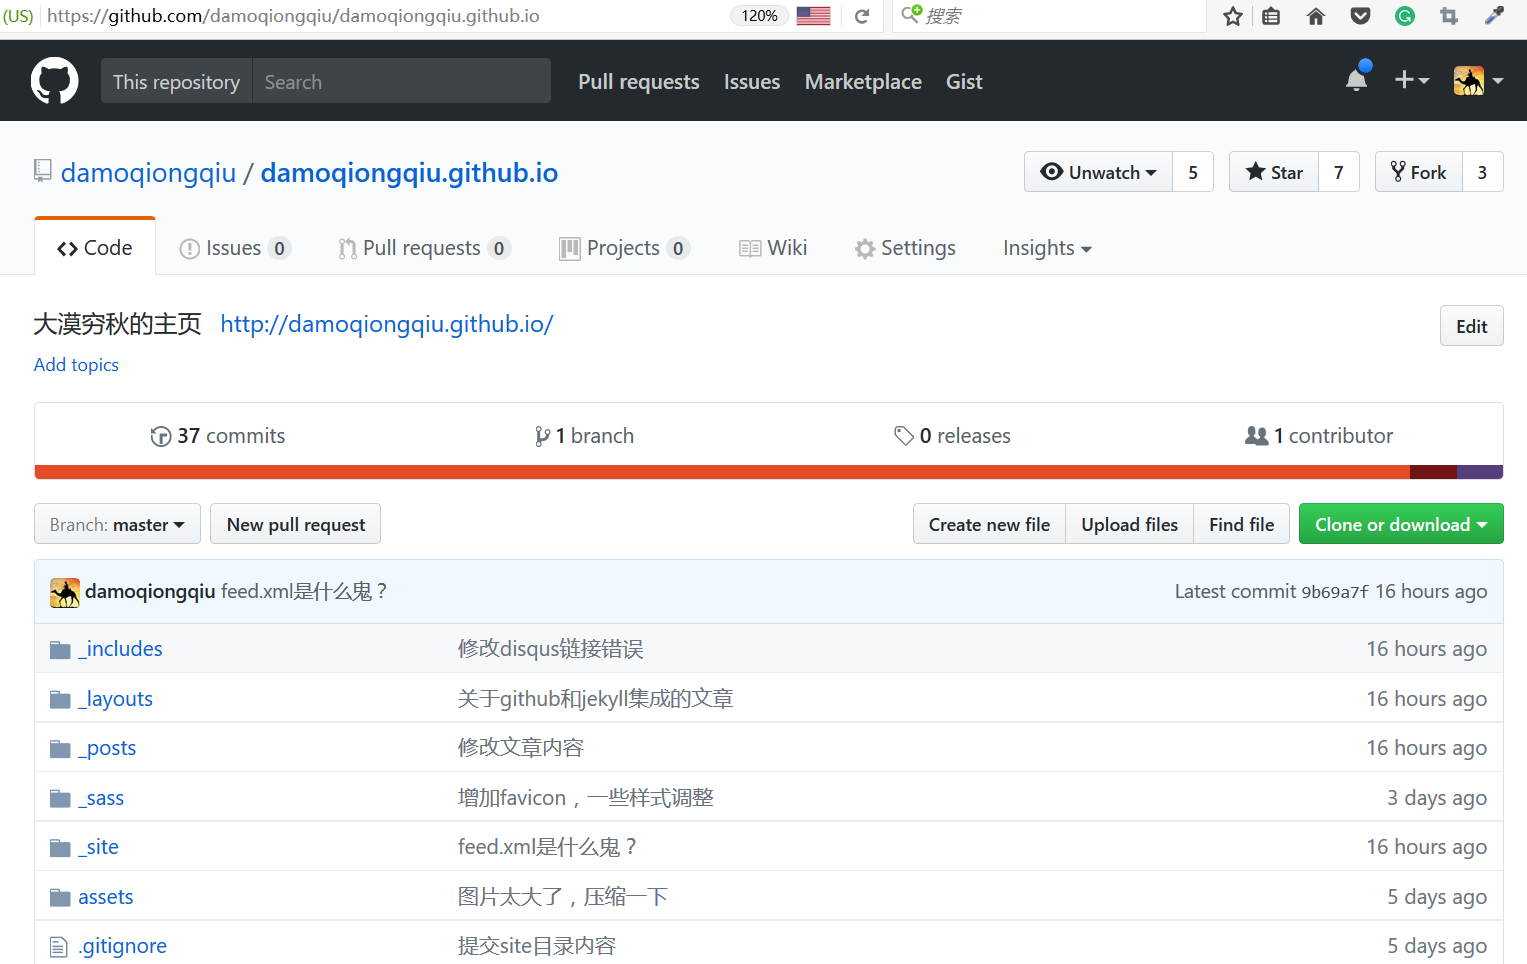Image resolution: width=1527 pixels, height=964 pixels.
Task: Click New pull request button
Action: (x=295, y=524)
